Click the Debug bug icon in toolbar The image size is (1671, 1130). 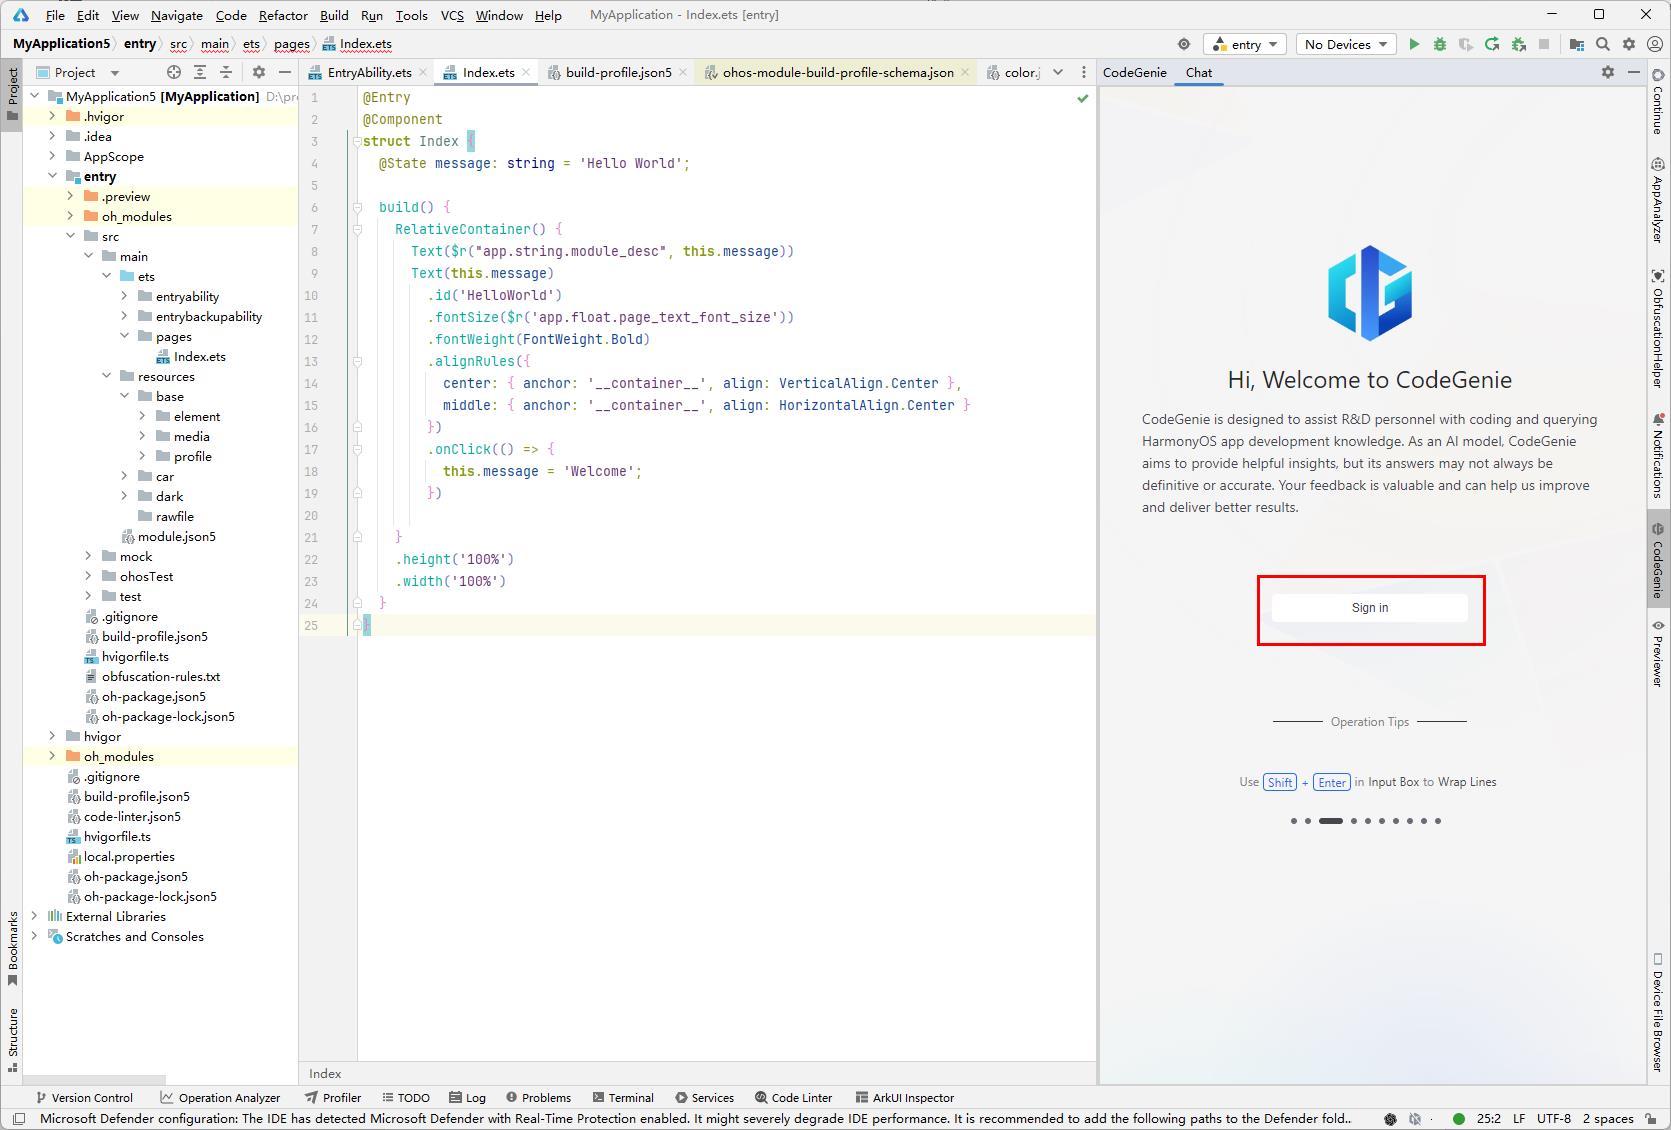coord(1440,44)
